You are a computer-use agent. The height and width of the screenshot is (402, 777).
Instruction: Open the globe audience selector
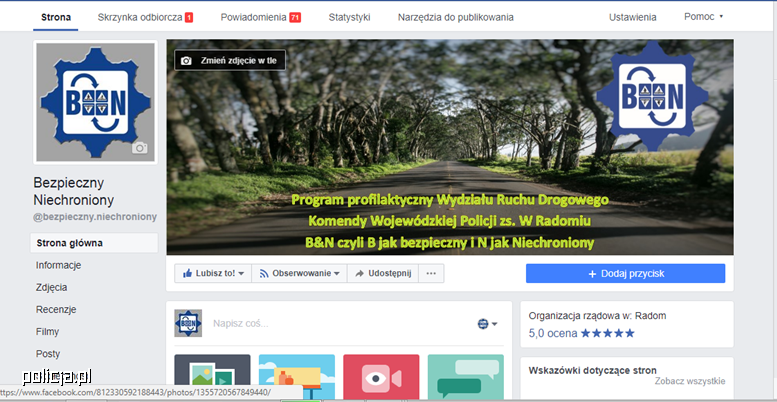(487, 324)
